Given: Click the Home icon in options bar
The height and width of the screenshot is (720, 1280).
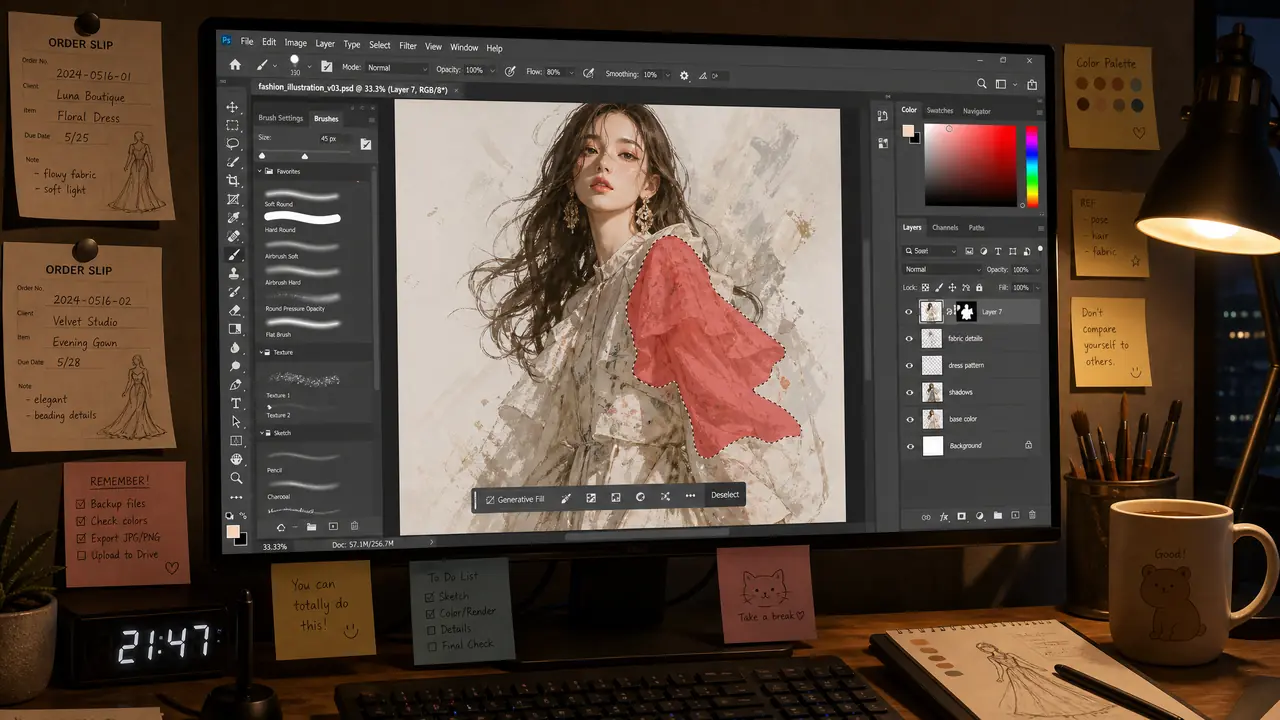Looking at the screenshot, I should tap(235, 65).
